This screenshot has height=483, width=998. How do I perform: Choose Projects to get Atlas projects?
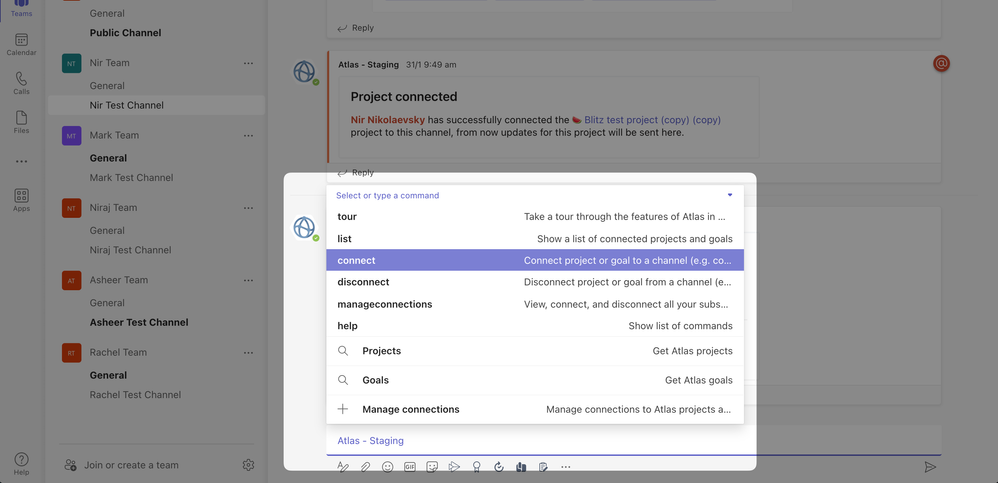tap(535, 351)
